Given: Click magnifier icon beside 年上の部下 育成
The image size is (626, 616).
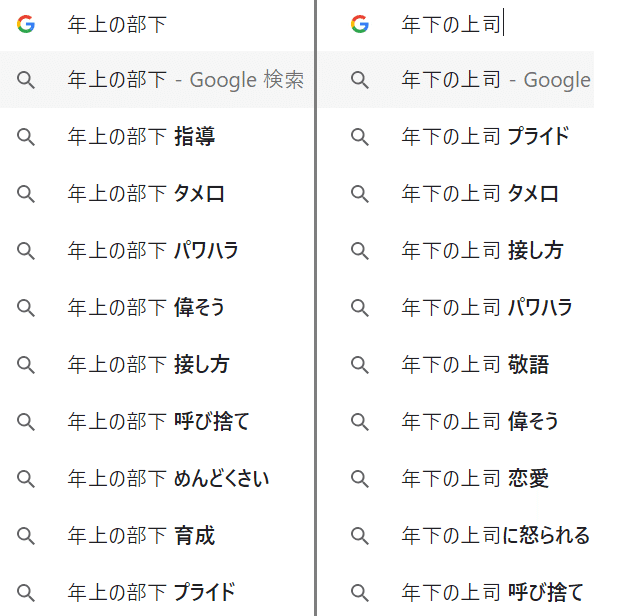Looking at the screenshot, I should [x=26, y=536].
